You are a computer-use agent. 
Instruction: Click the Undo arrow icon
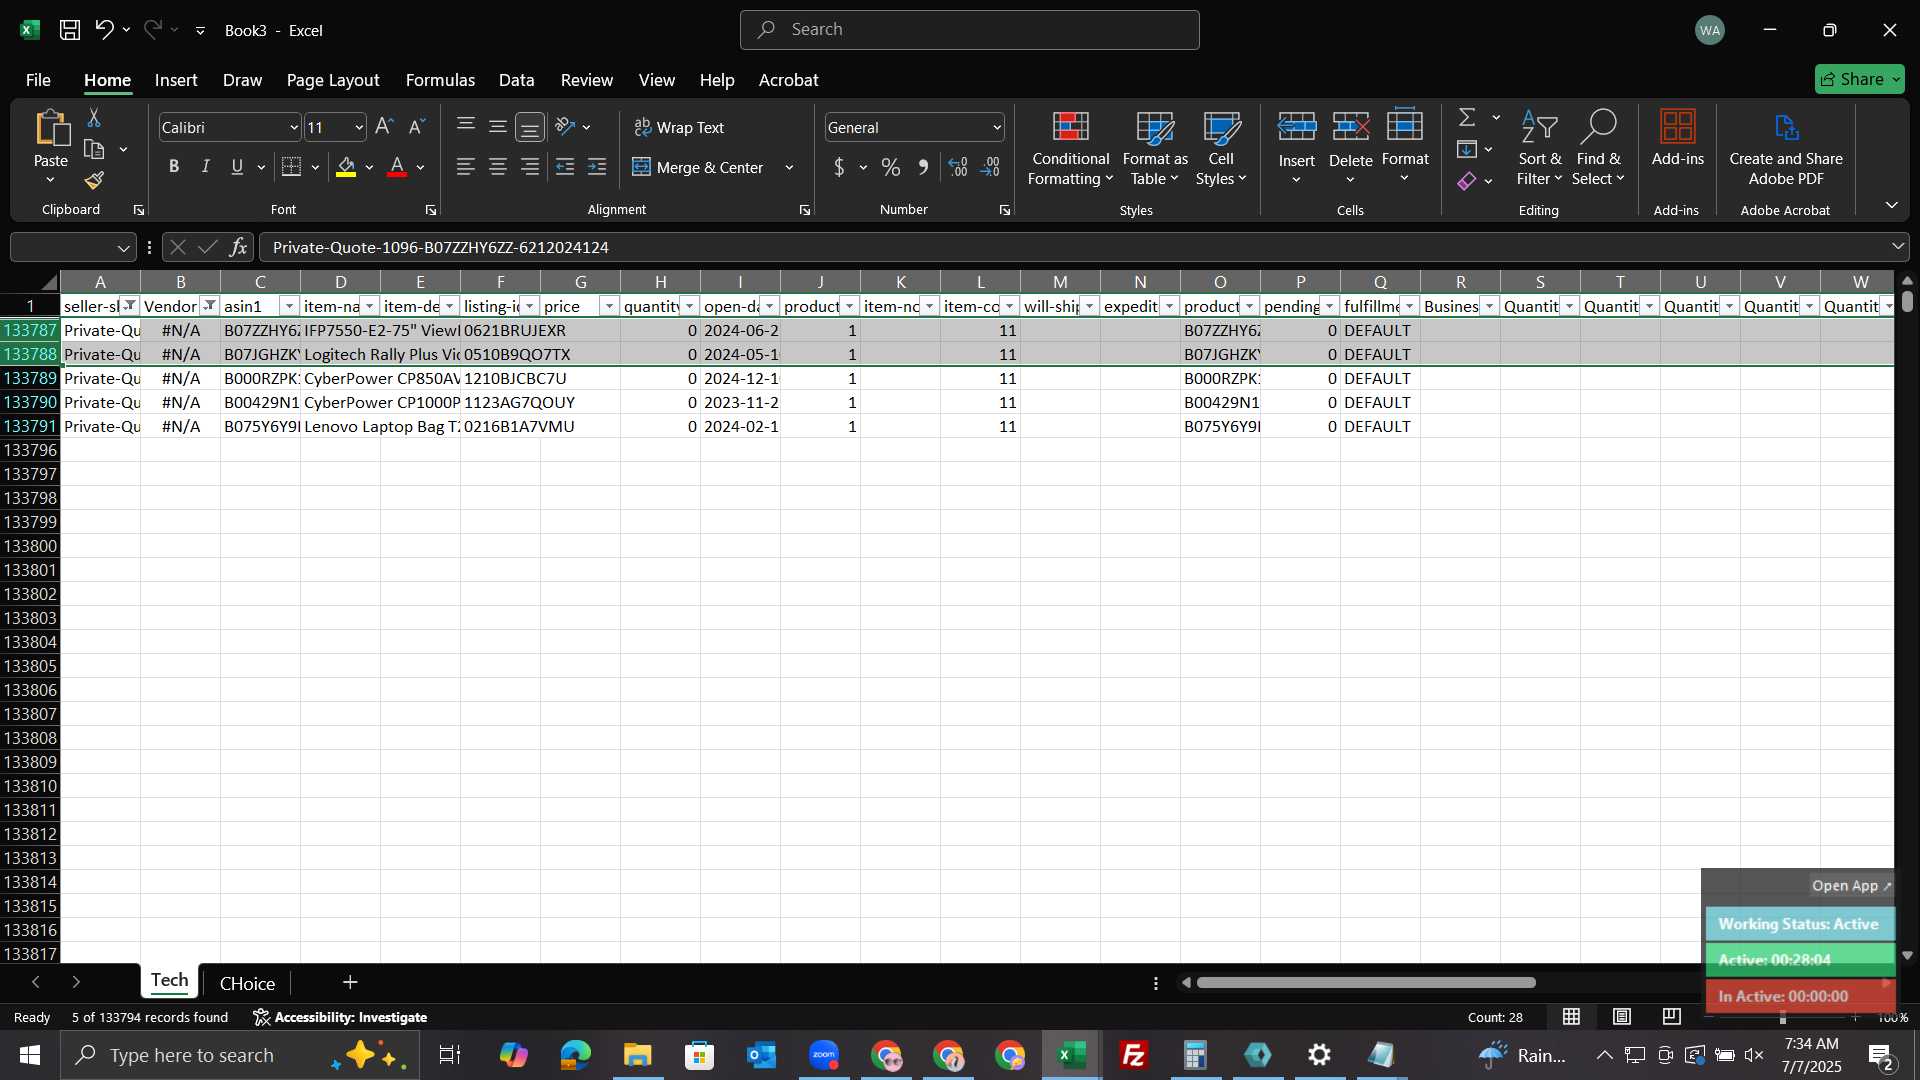tap(104, 30)
